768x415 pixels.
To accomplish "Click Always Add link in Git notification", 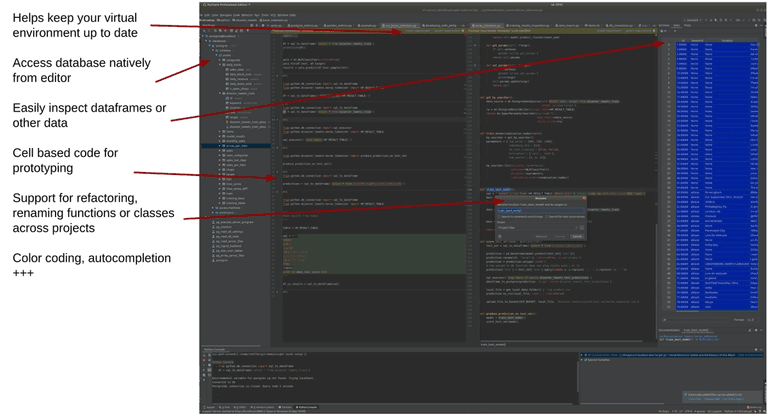I will 712,399.
